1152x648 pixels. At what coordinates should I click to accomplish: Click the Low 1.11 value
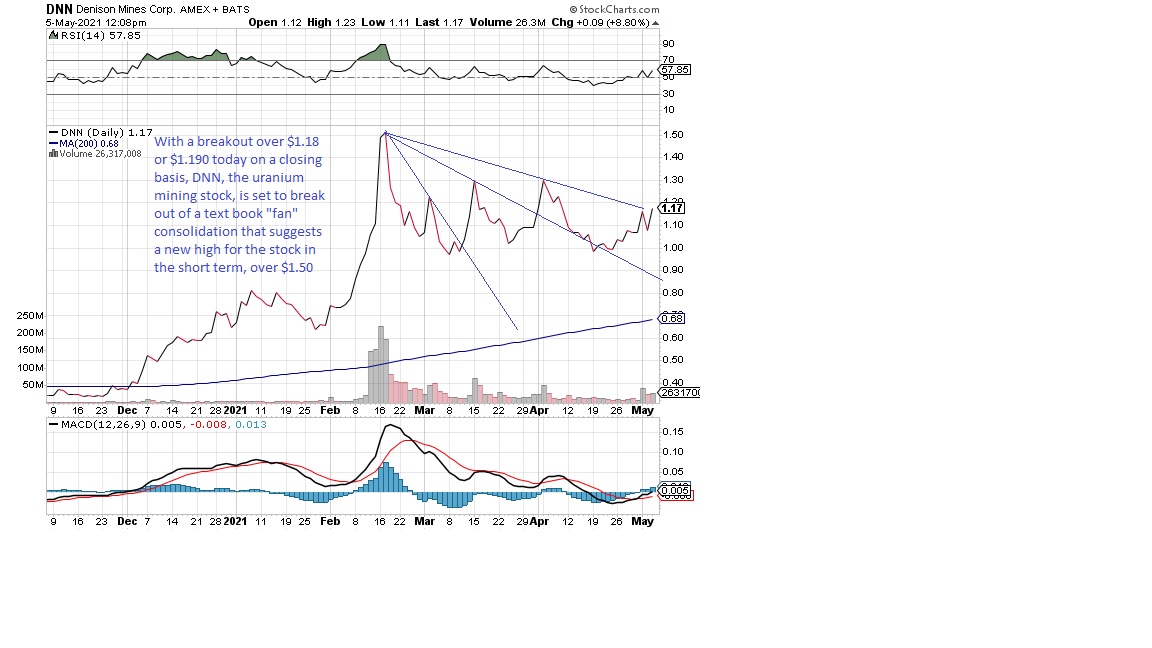[386, 22]
